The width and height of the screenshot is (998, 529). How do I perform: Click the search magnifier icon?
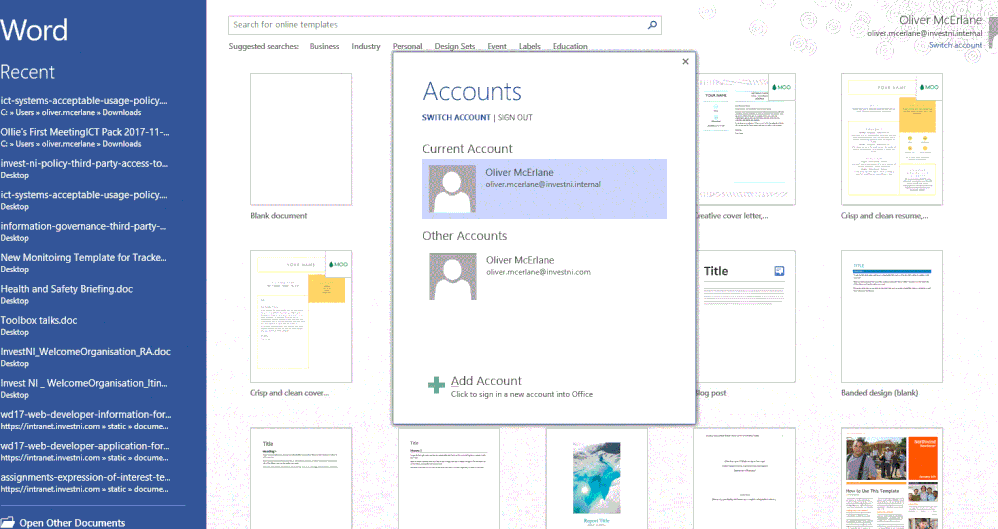652,25
